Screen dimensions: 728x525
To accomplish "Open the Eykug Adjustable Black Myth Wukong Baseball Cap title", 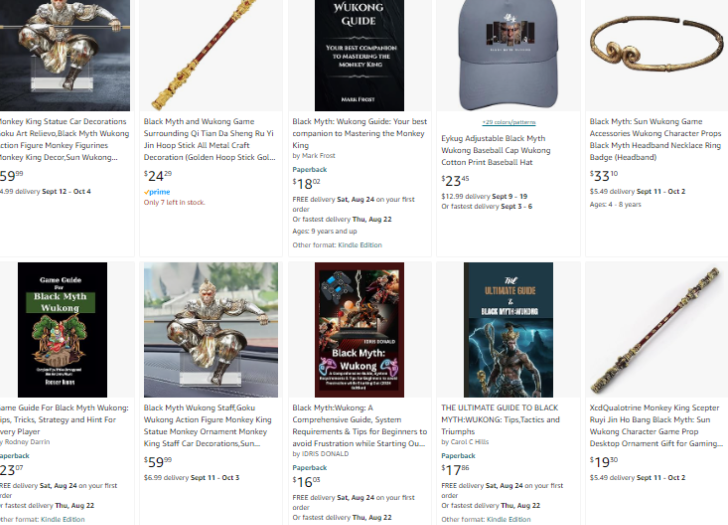I will [x=495, y=150].
